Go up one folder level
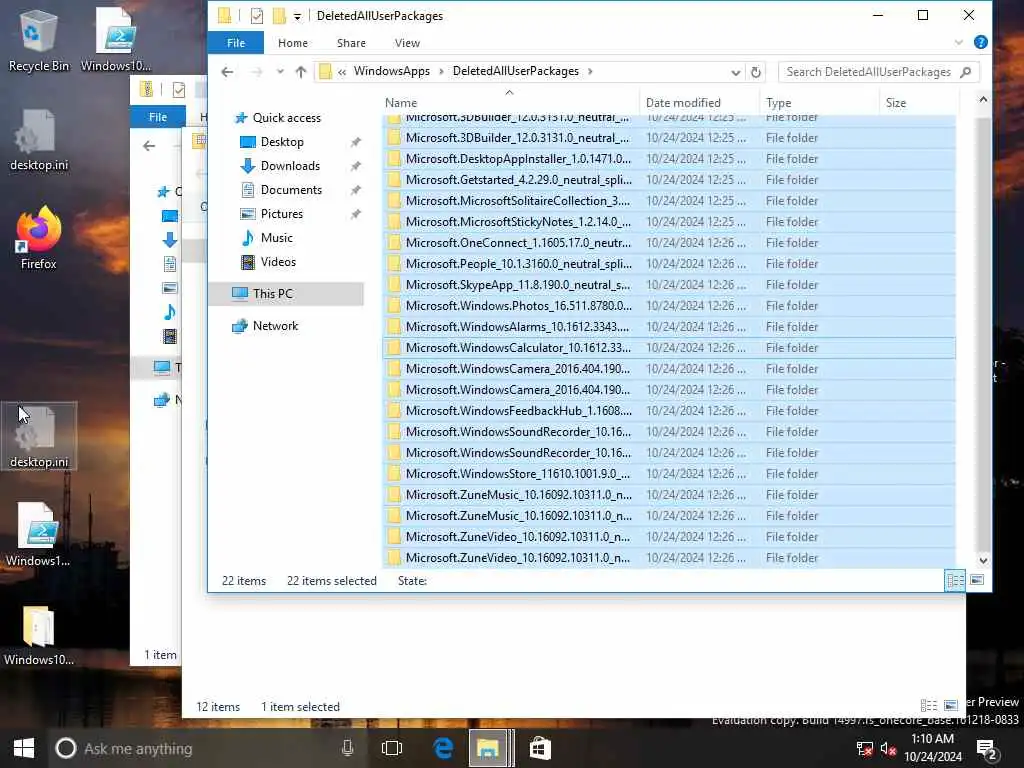1024x768 pixels. coord(300,72)
